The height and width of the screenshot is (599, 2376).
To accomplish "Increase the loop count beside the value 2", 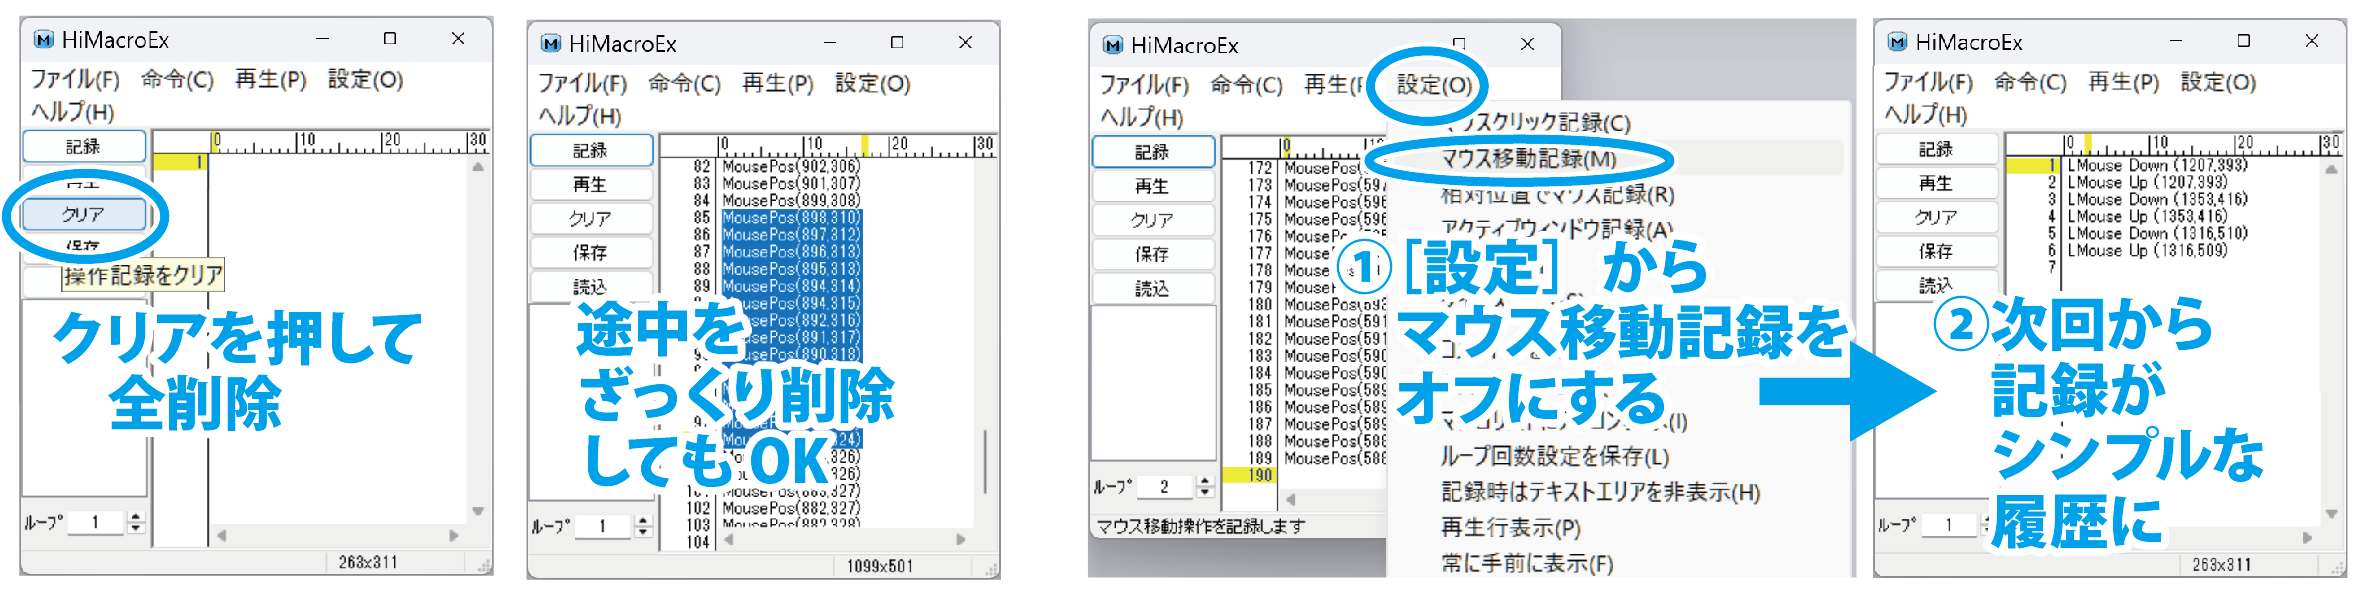I will [x=1205, y=481].
